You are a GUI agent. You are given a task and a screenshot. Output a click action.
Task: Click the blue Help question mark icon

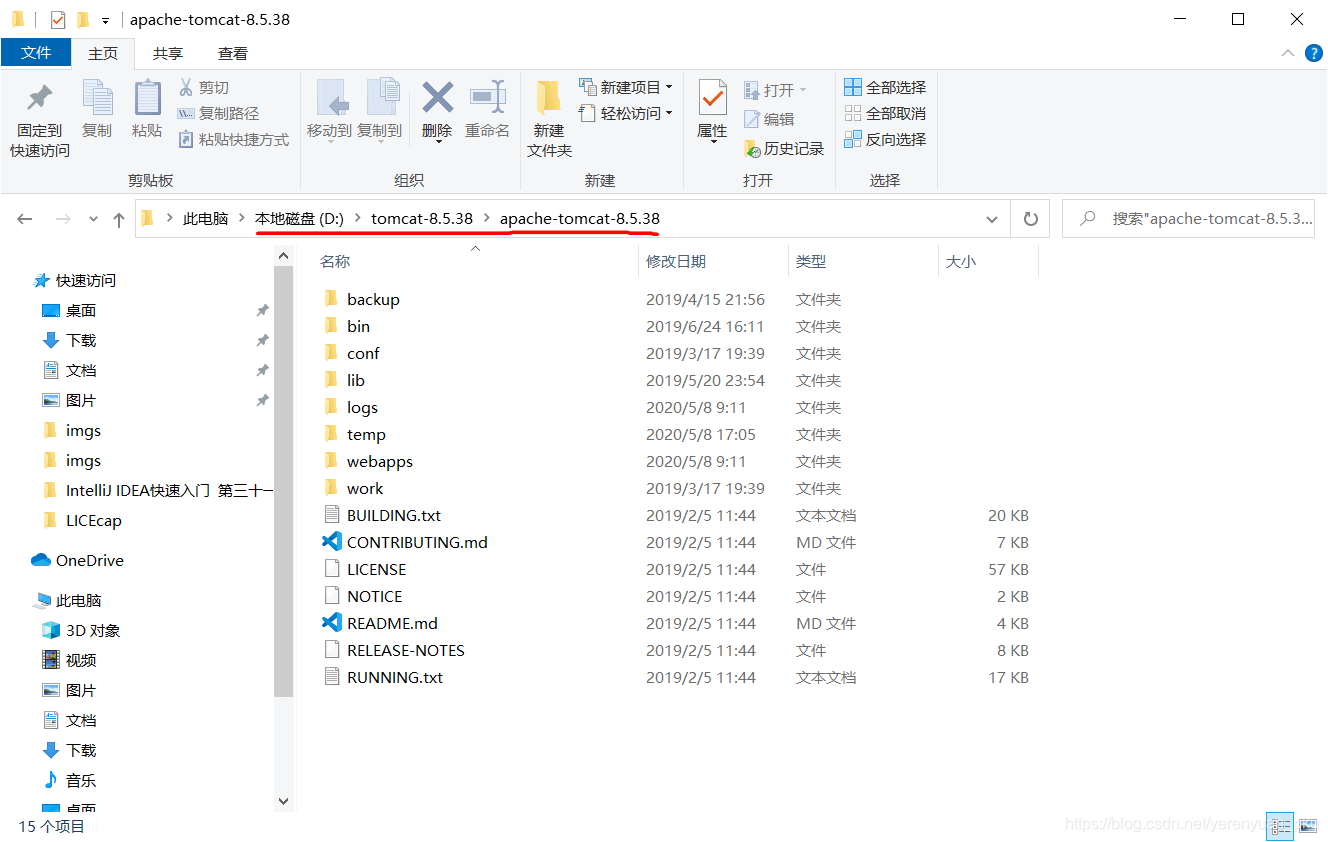(1313, 53)
